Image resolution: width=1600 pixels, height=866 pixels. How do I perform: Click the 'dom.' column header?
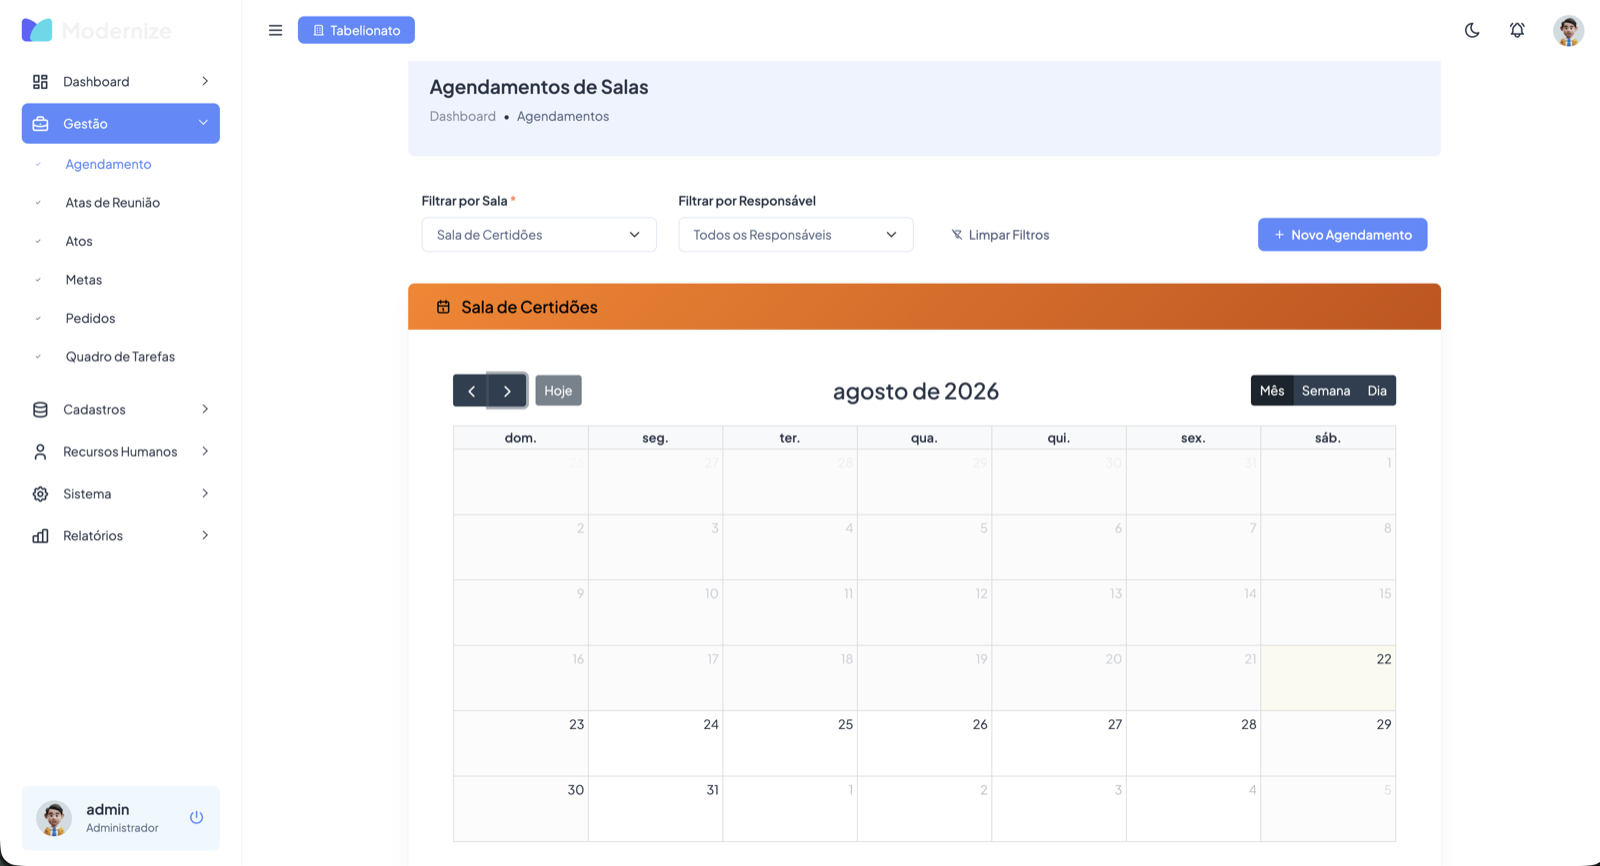tap(520, 438)
